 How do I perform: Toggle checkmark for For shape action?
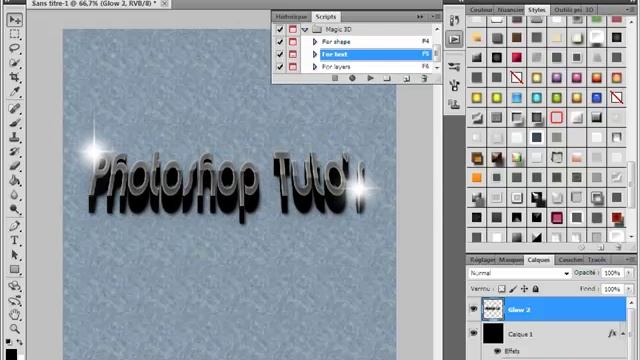[x=280, y=42]
